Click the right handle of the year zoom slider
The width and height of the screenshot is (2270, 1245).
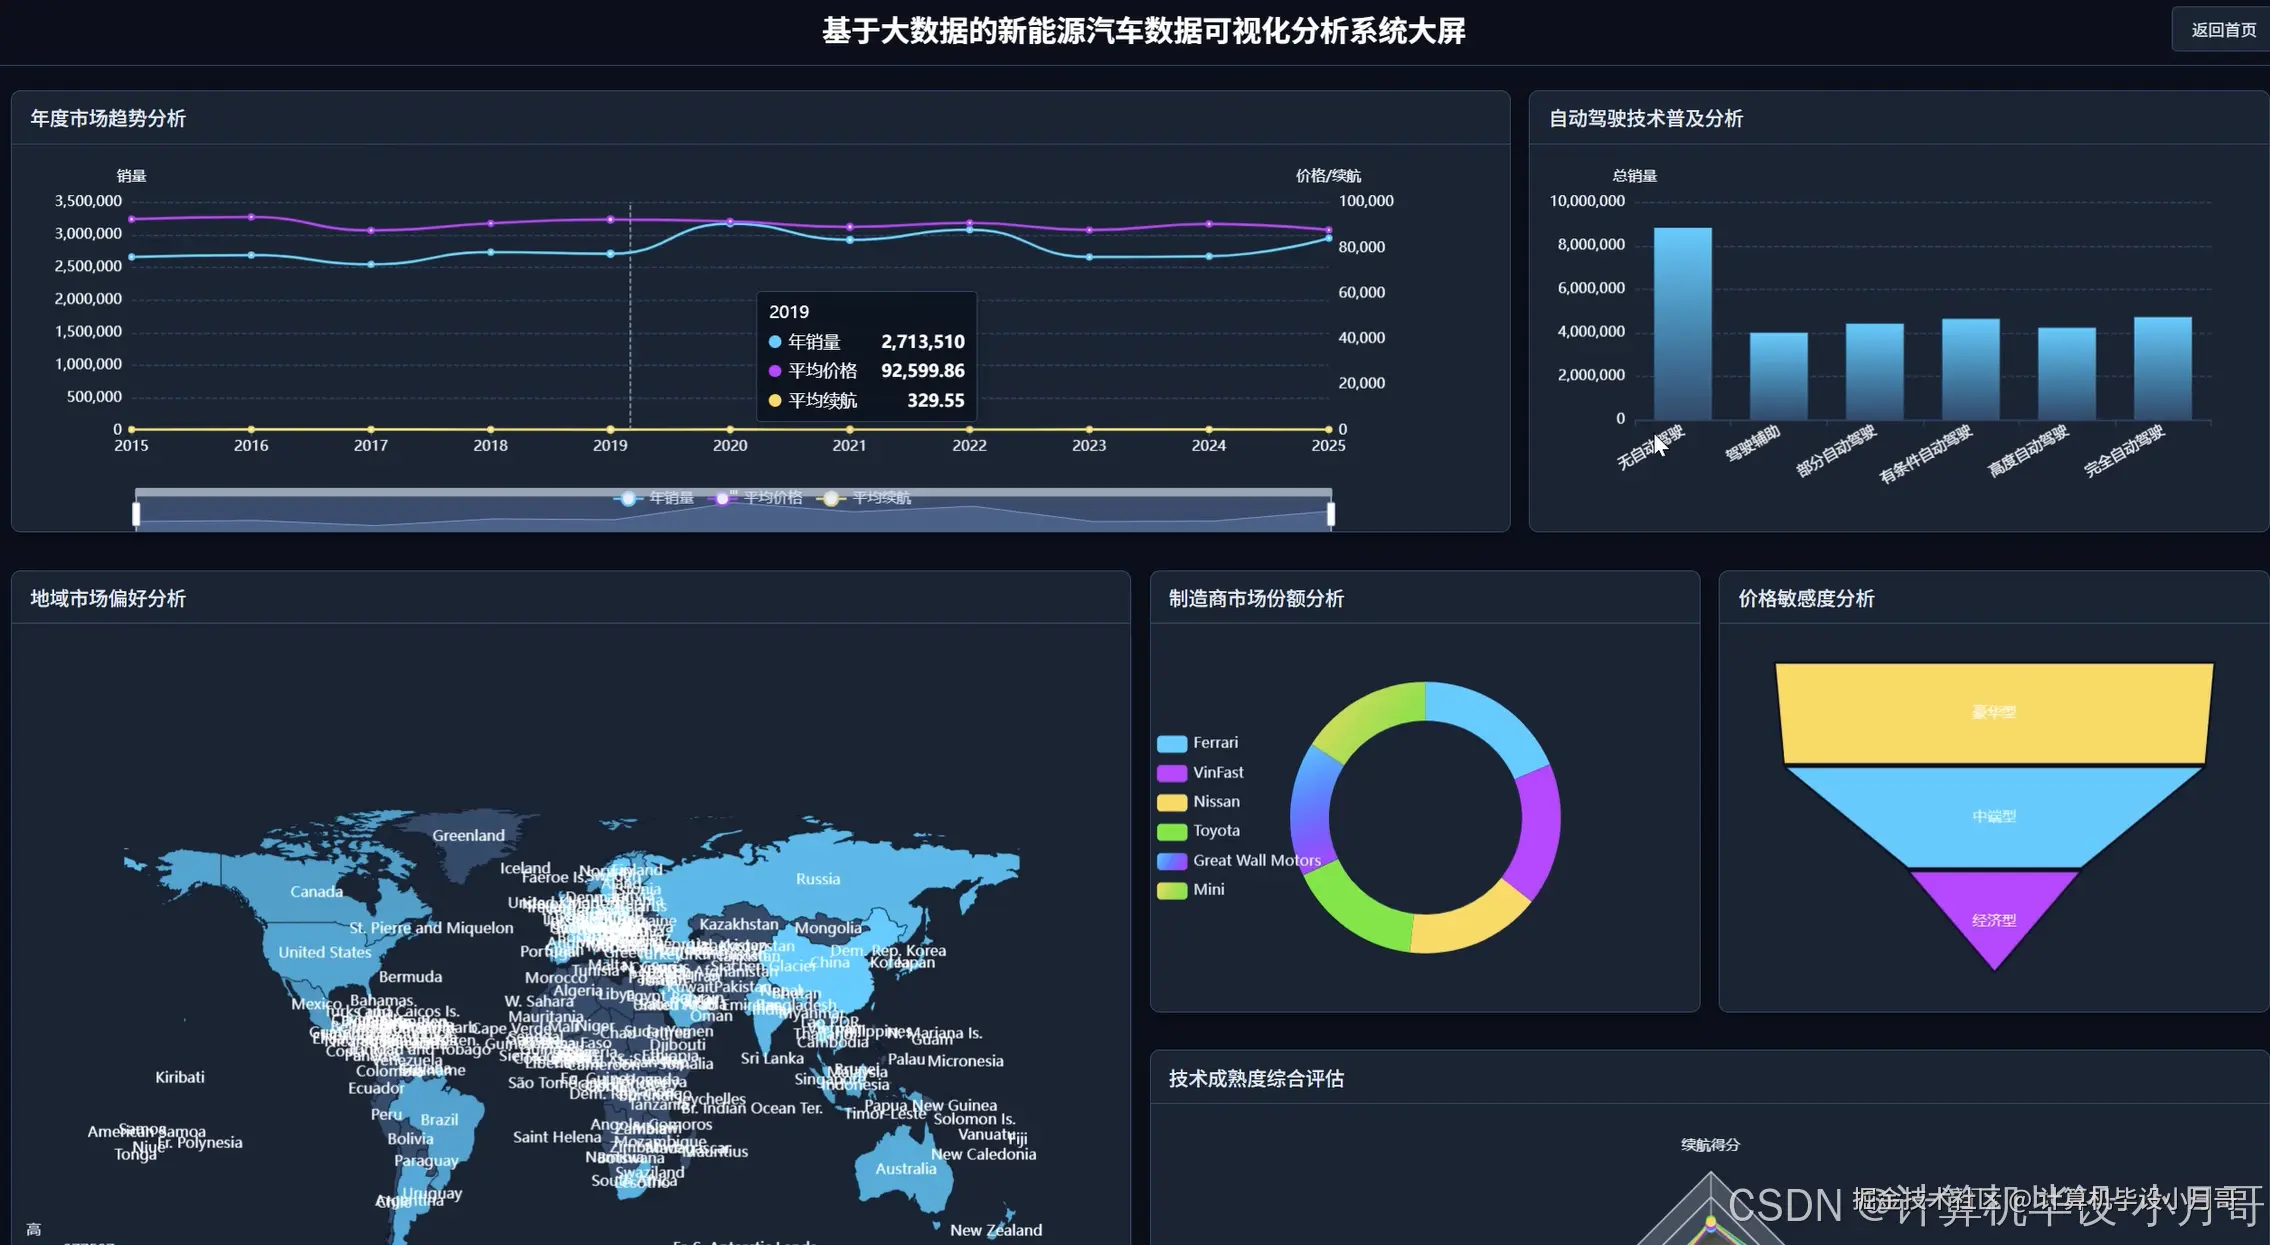[x=1331, y=513]
